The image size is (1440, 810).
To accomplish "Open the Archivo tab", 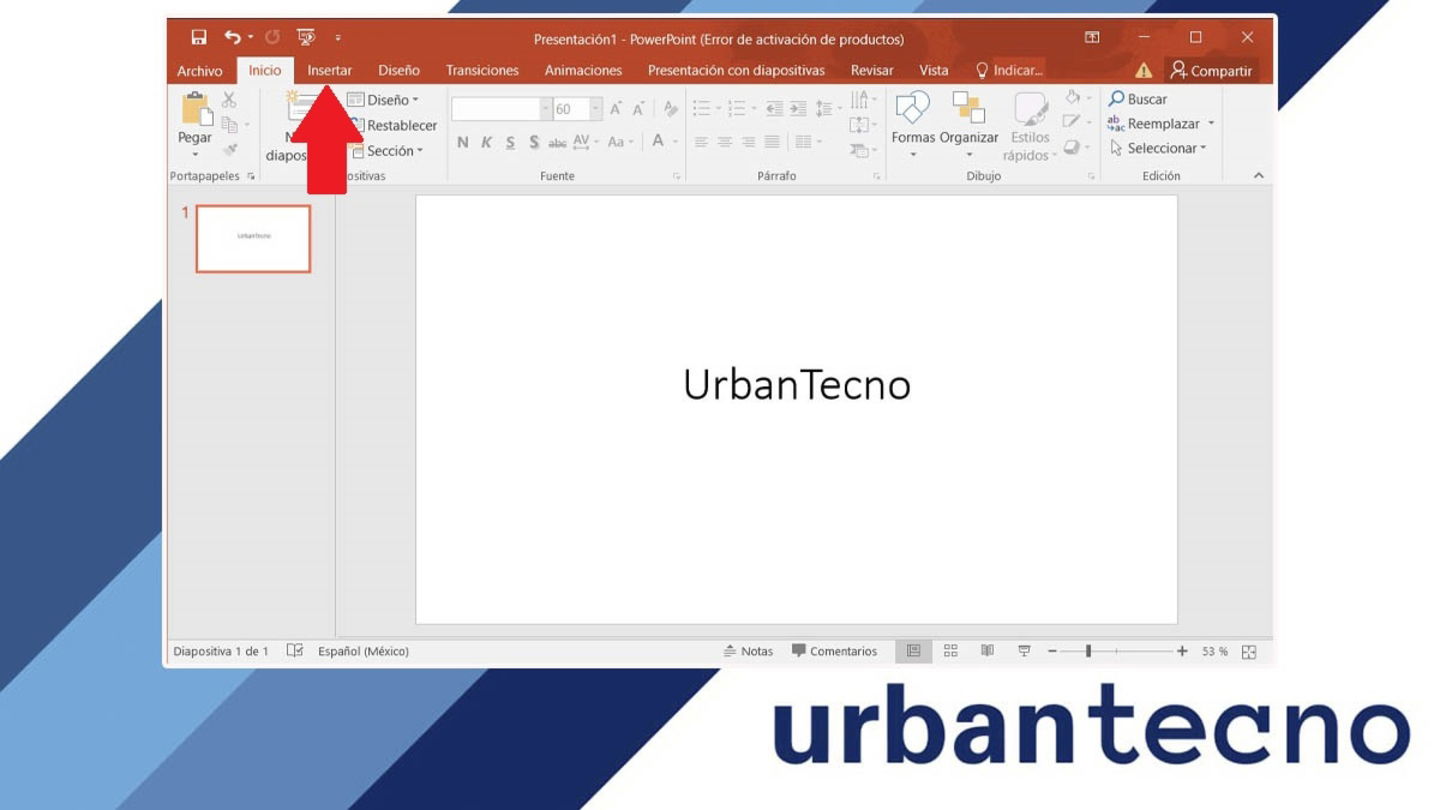I will 199,71.
